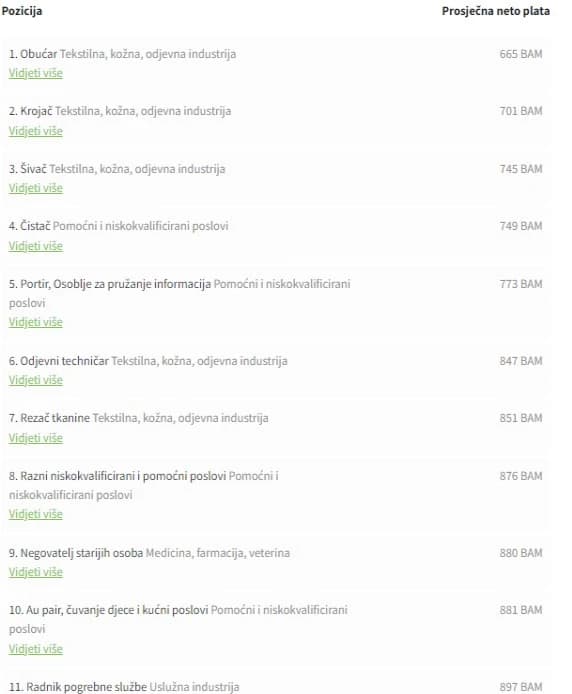Open "Vidjeti više" under Rezač tkanine
This screenshot has height=694, width=572.
tap(36, 438)
